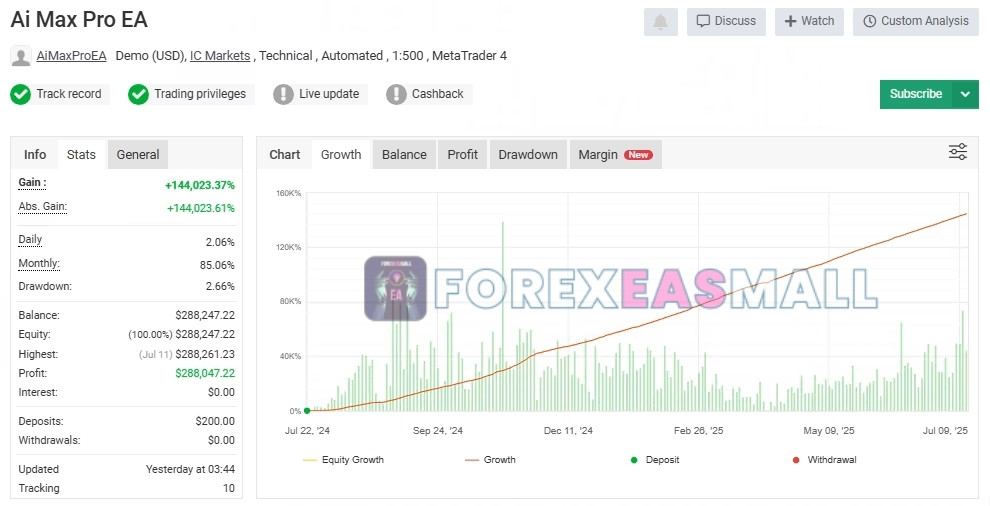Image resolution: width=990 pixels, height=506 pixels.
Task: Toggle Growth legend series
Action: coord(491,460)
